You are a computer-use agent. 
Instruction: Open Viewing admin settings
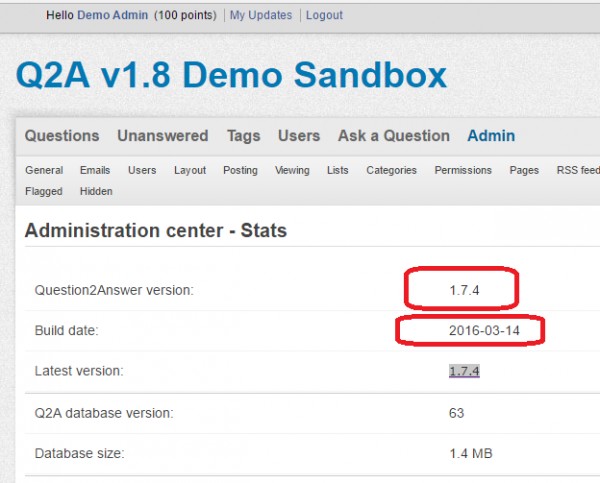coord(292,170)
